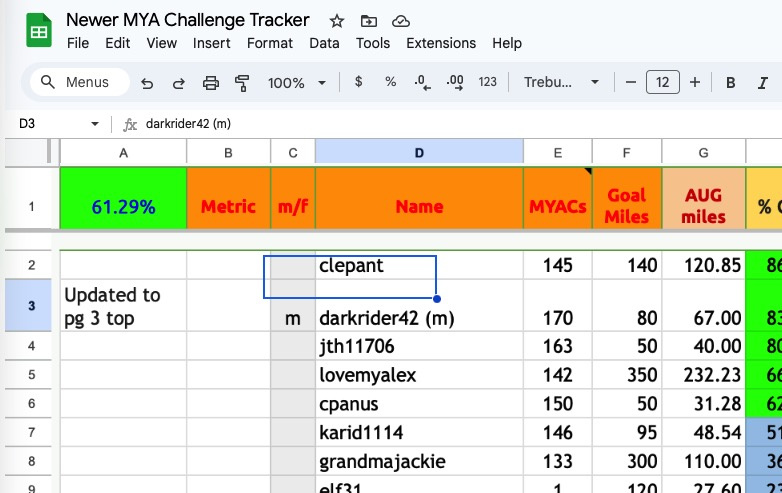Select column F header
This screenshot has width=782, height=493.
(x=626, y=153)
